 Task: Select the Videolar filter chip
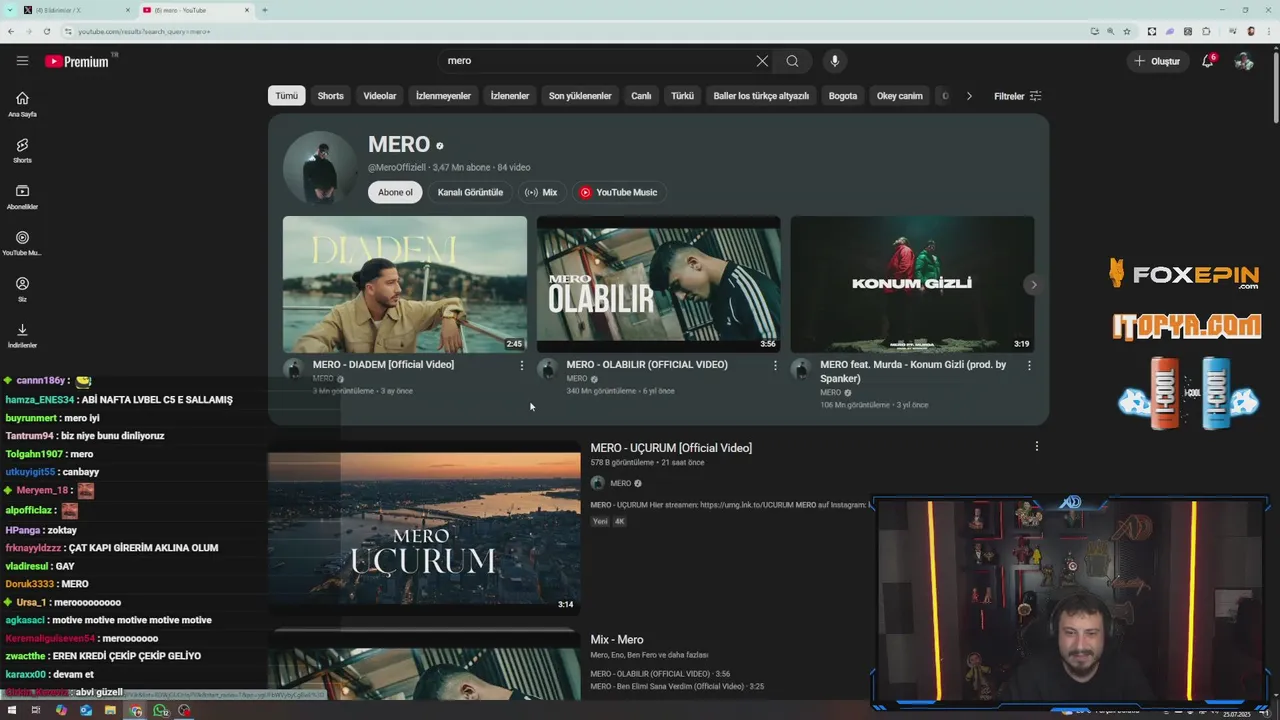tap(380, 96)
